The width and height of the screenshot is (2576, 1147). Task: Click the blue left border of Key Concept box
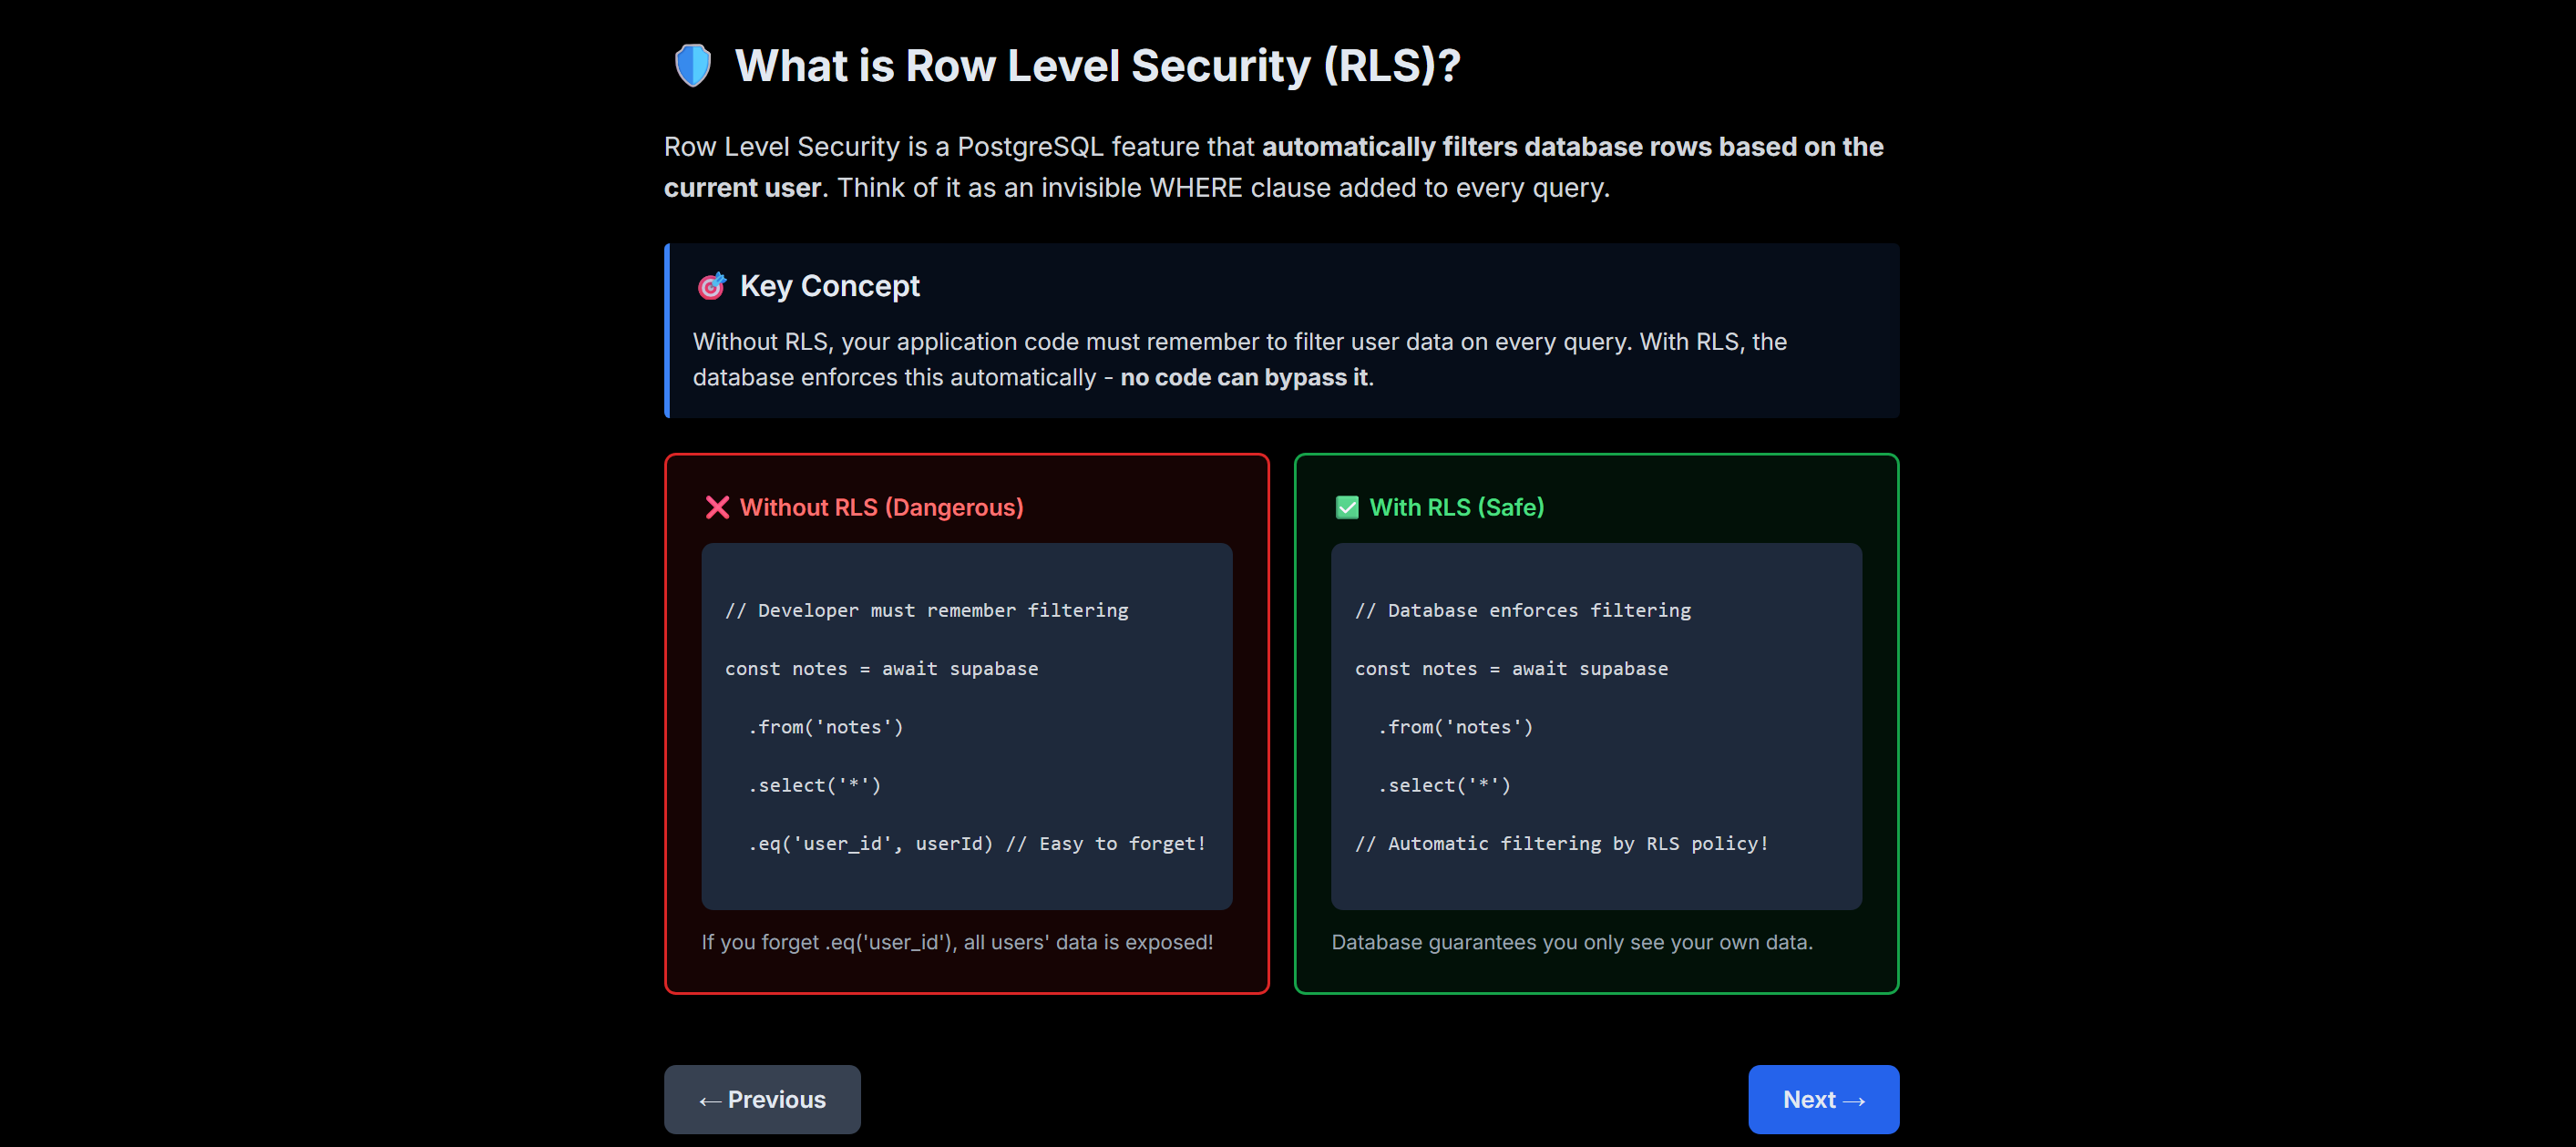tap(667, 330)
